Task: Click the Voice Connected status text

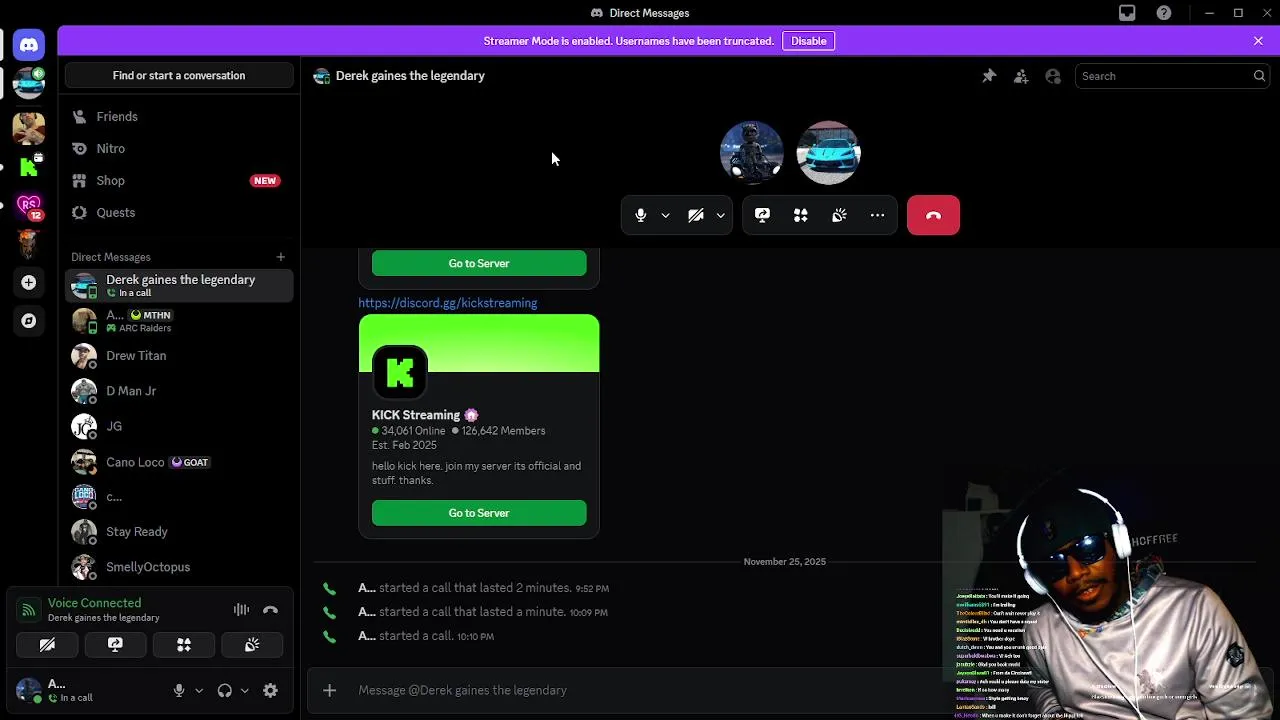Action: click(95, 603)
